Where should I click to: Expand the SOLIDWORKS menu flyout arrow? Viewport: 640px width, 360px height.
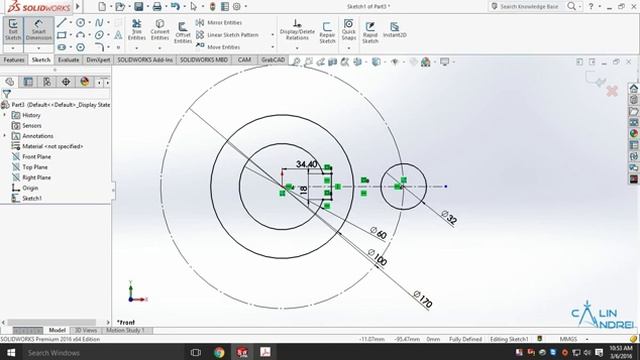(78, 7)
